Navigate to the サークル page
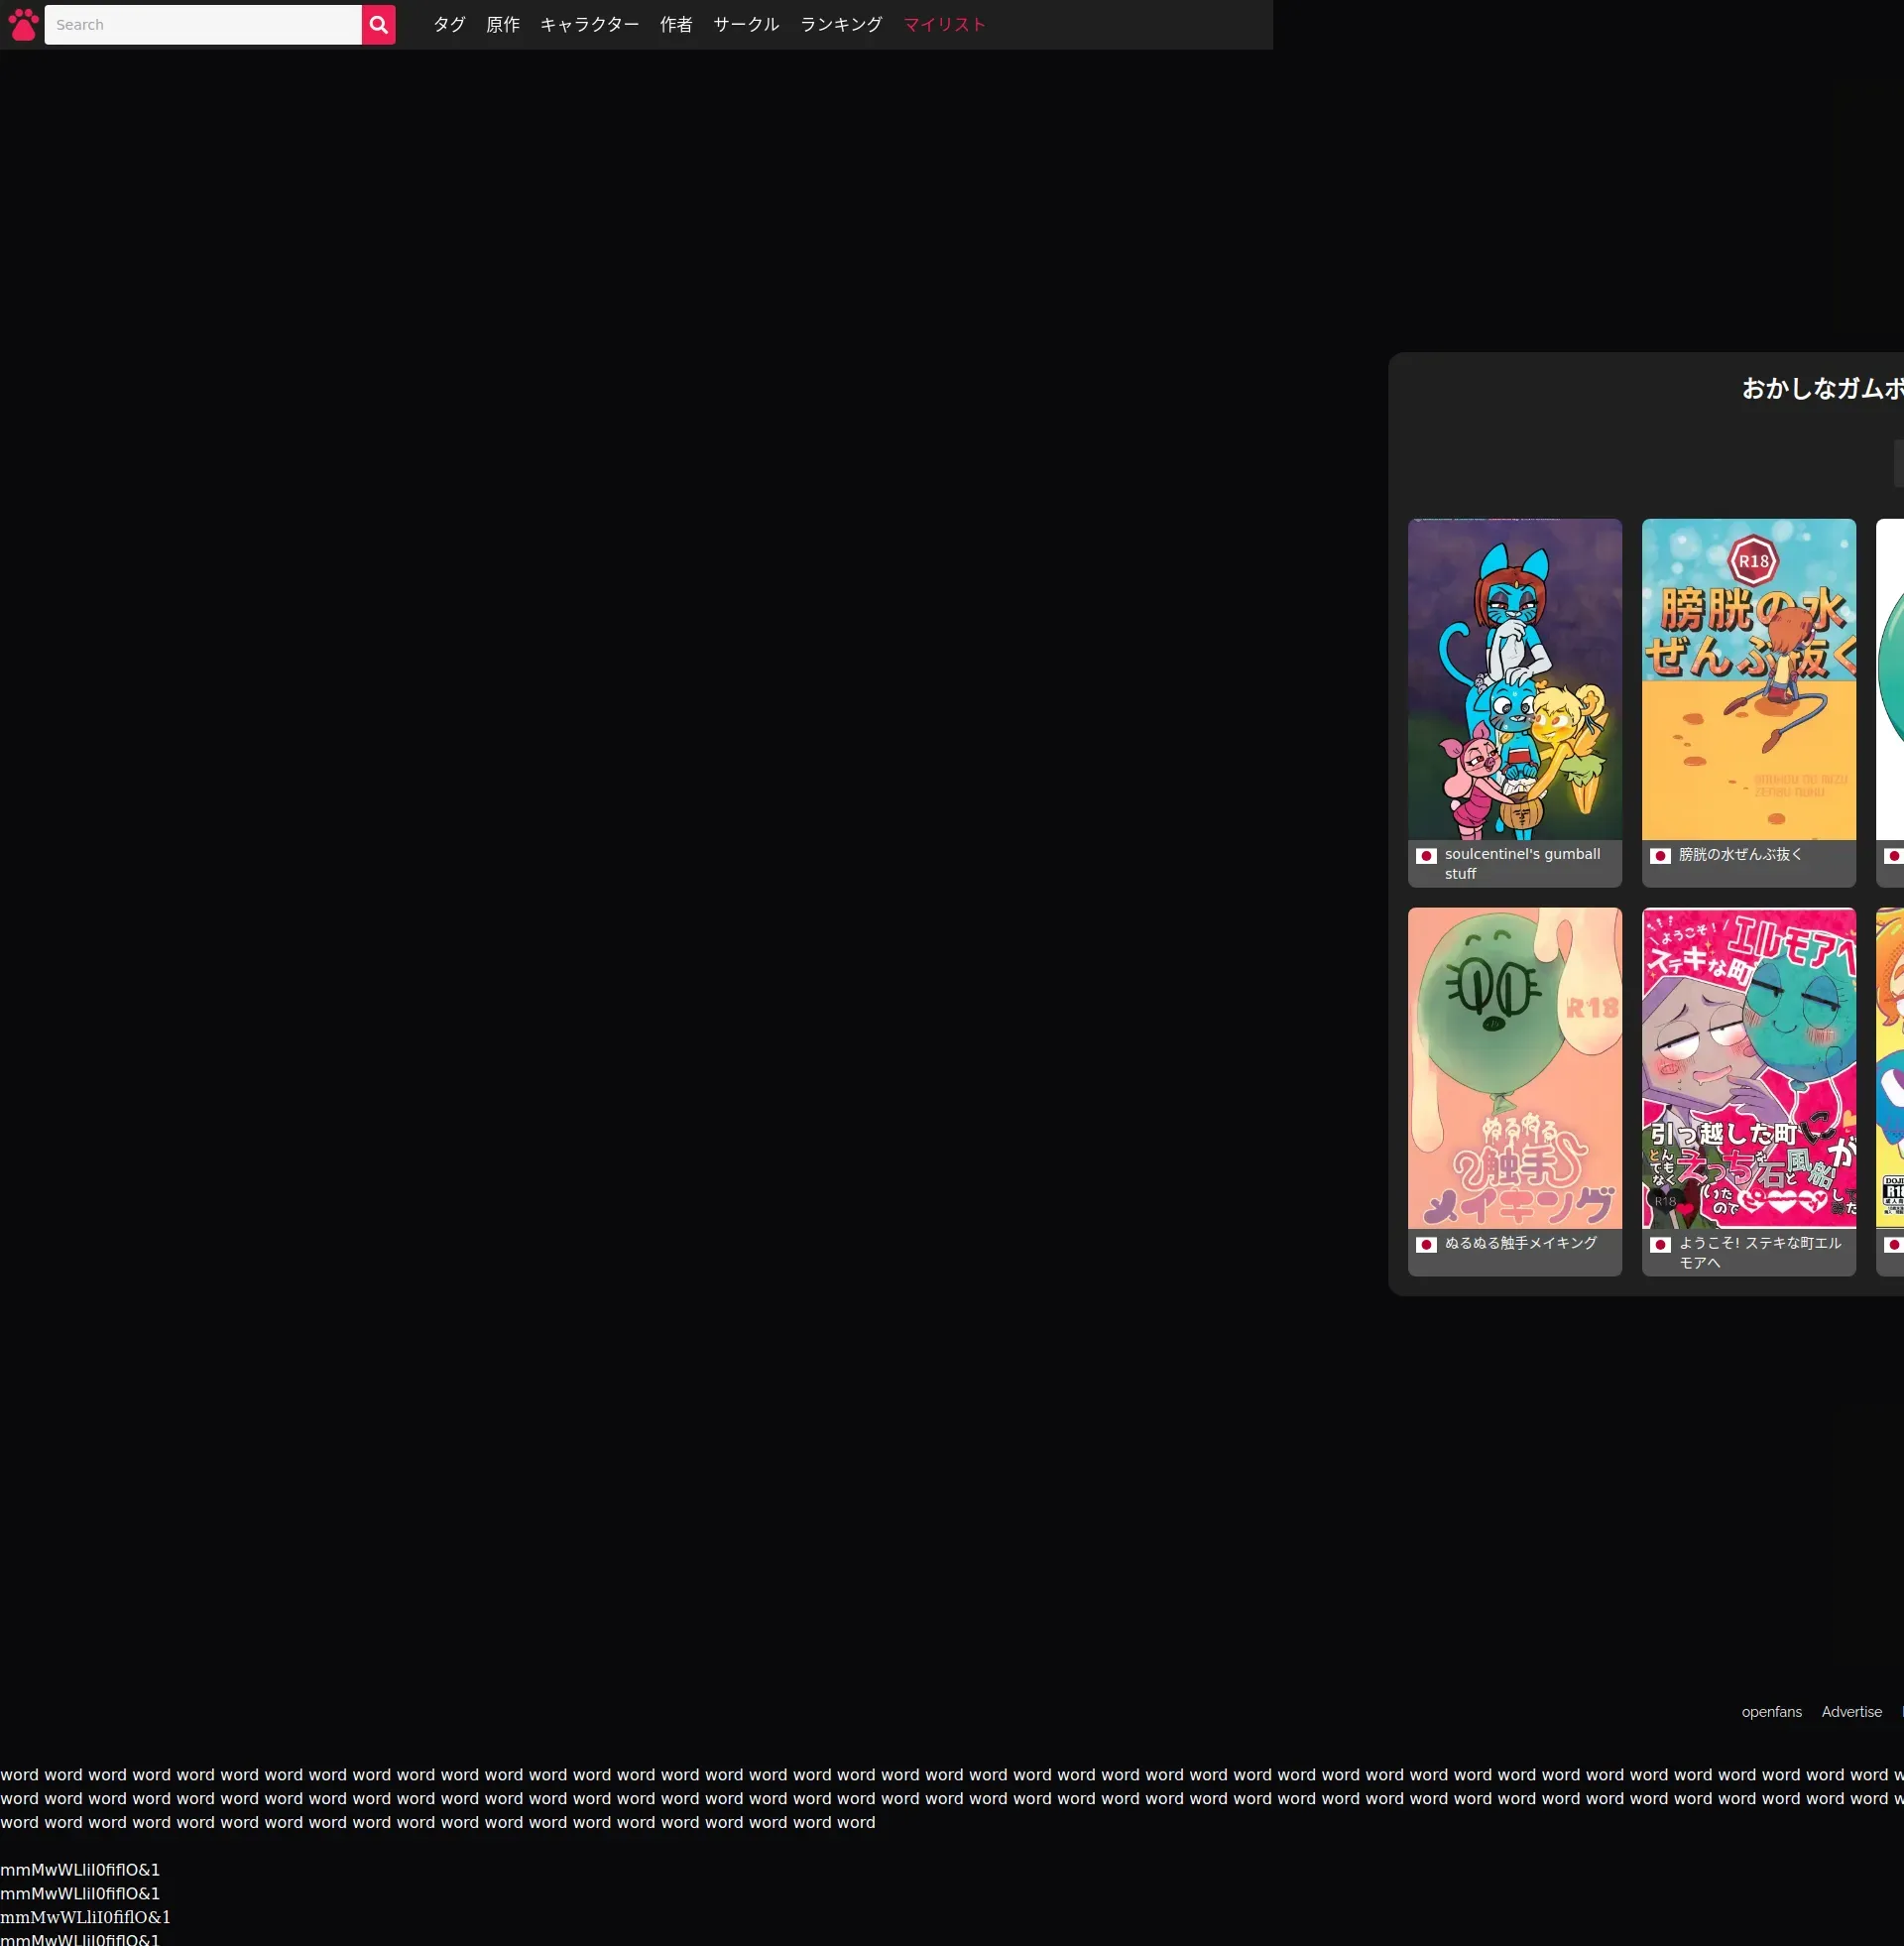The height and width of the screenshot is (1946, 1904). 745,25
